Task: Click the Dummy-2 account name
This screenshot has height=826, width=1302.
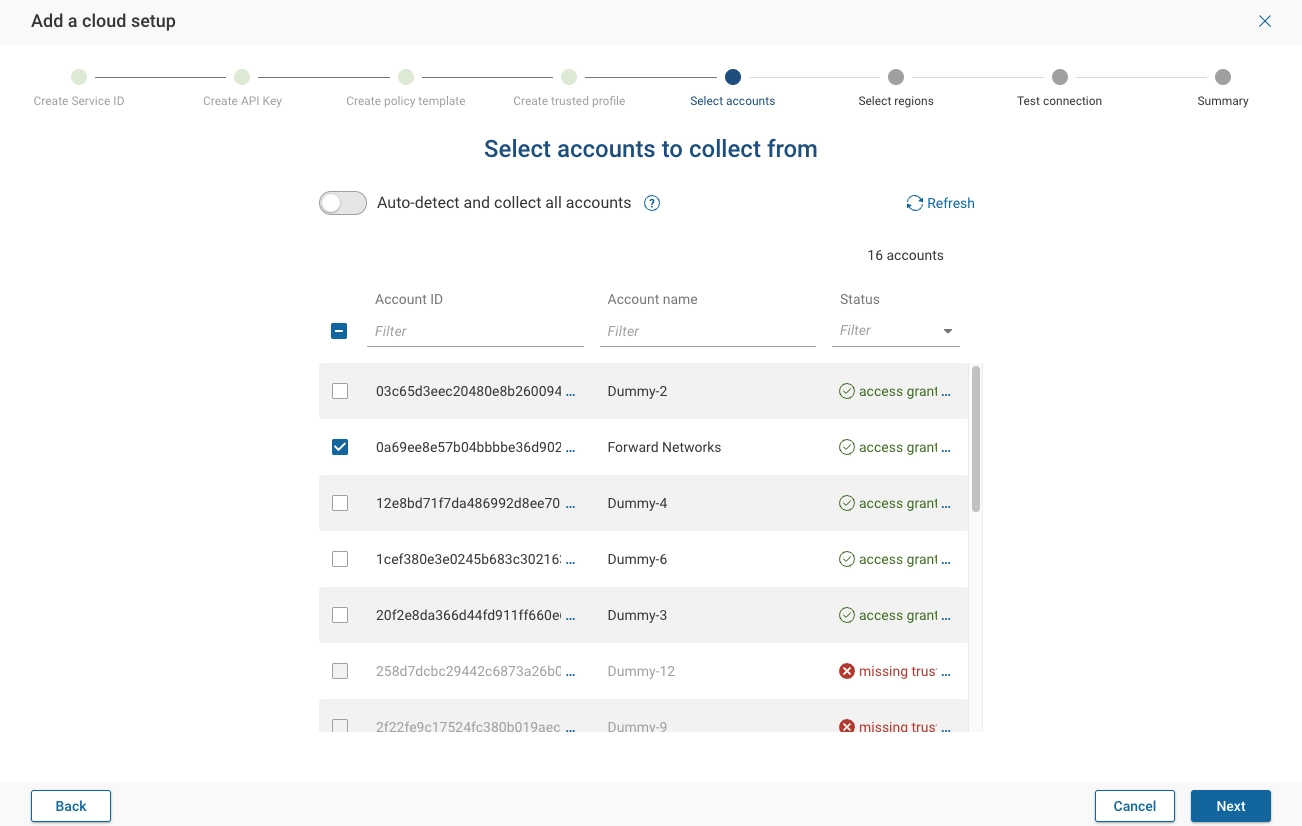Action: [x=637, y=391]
